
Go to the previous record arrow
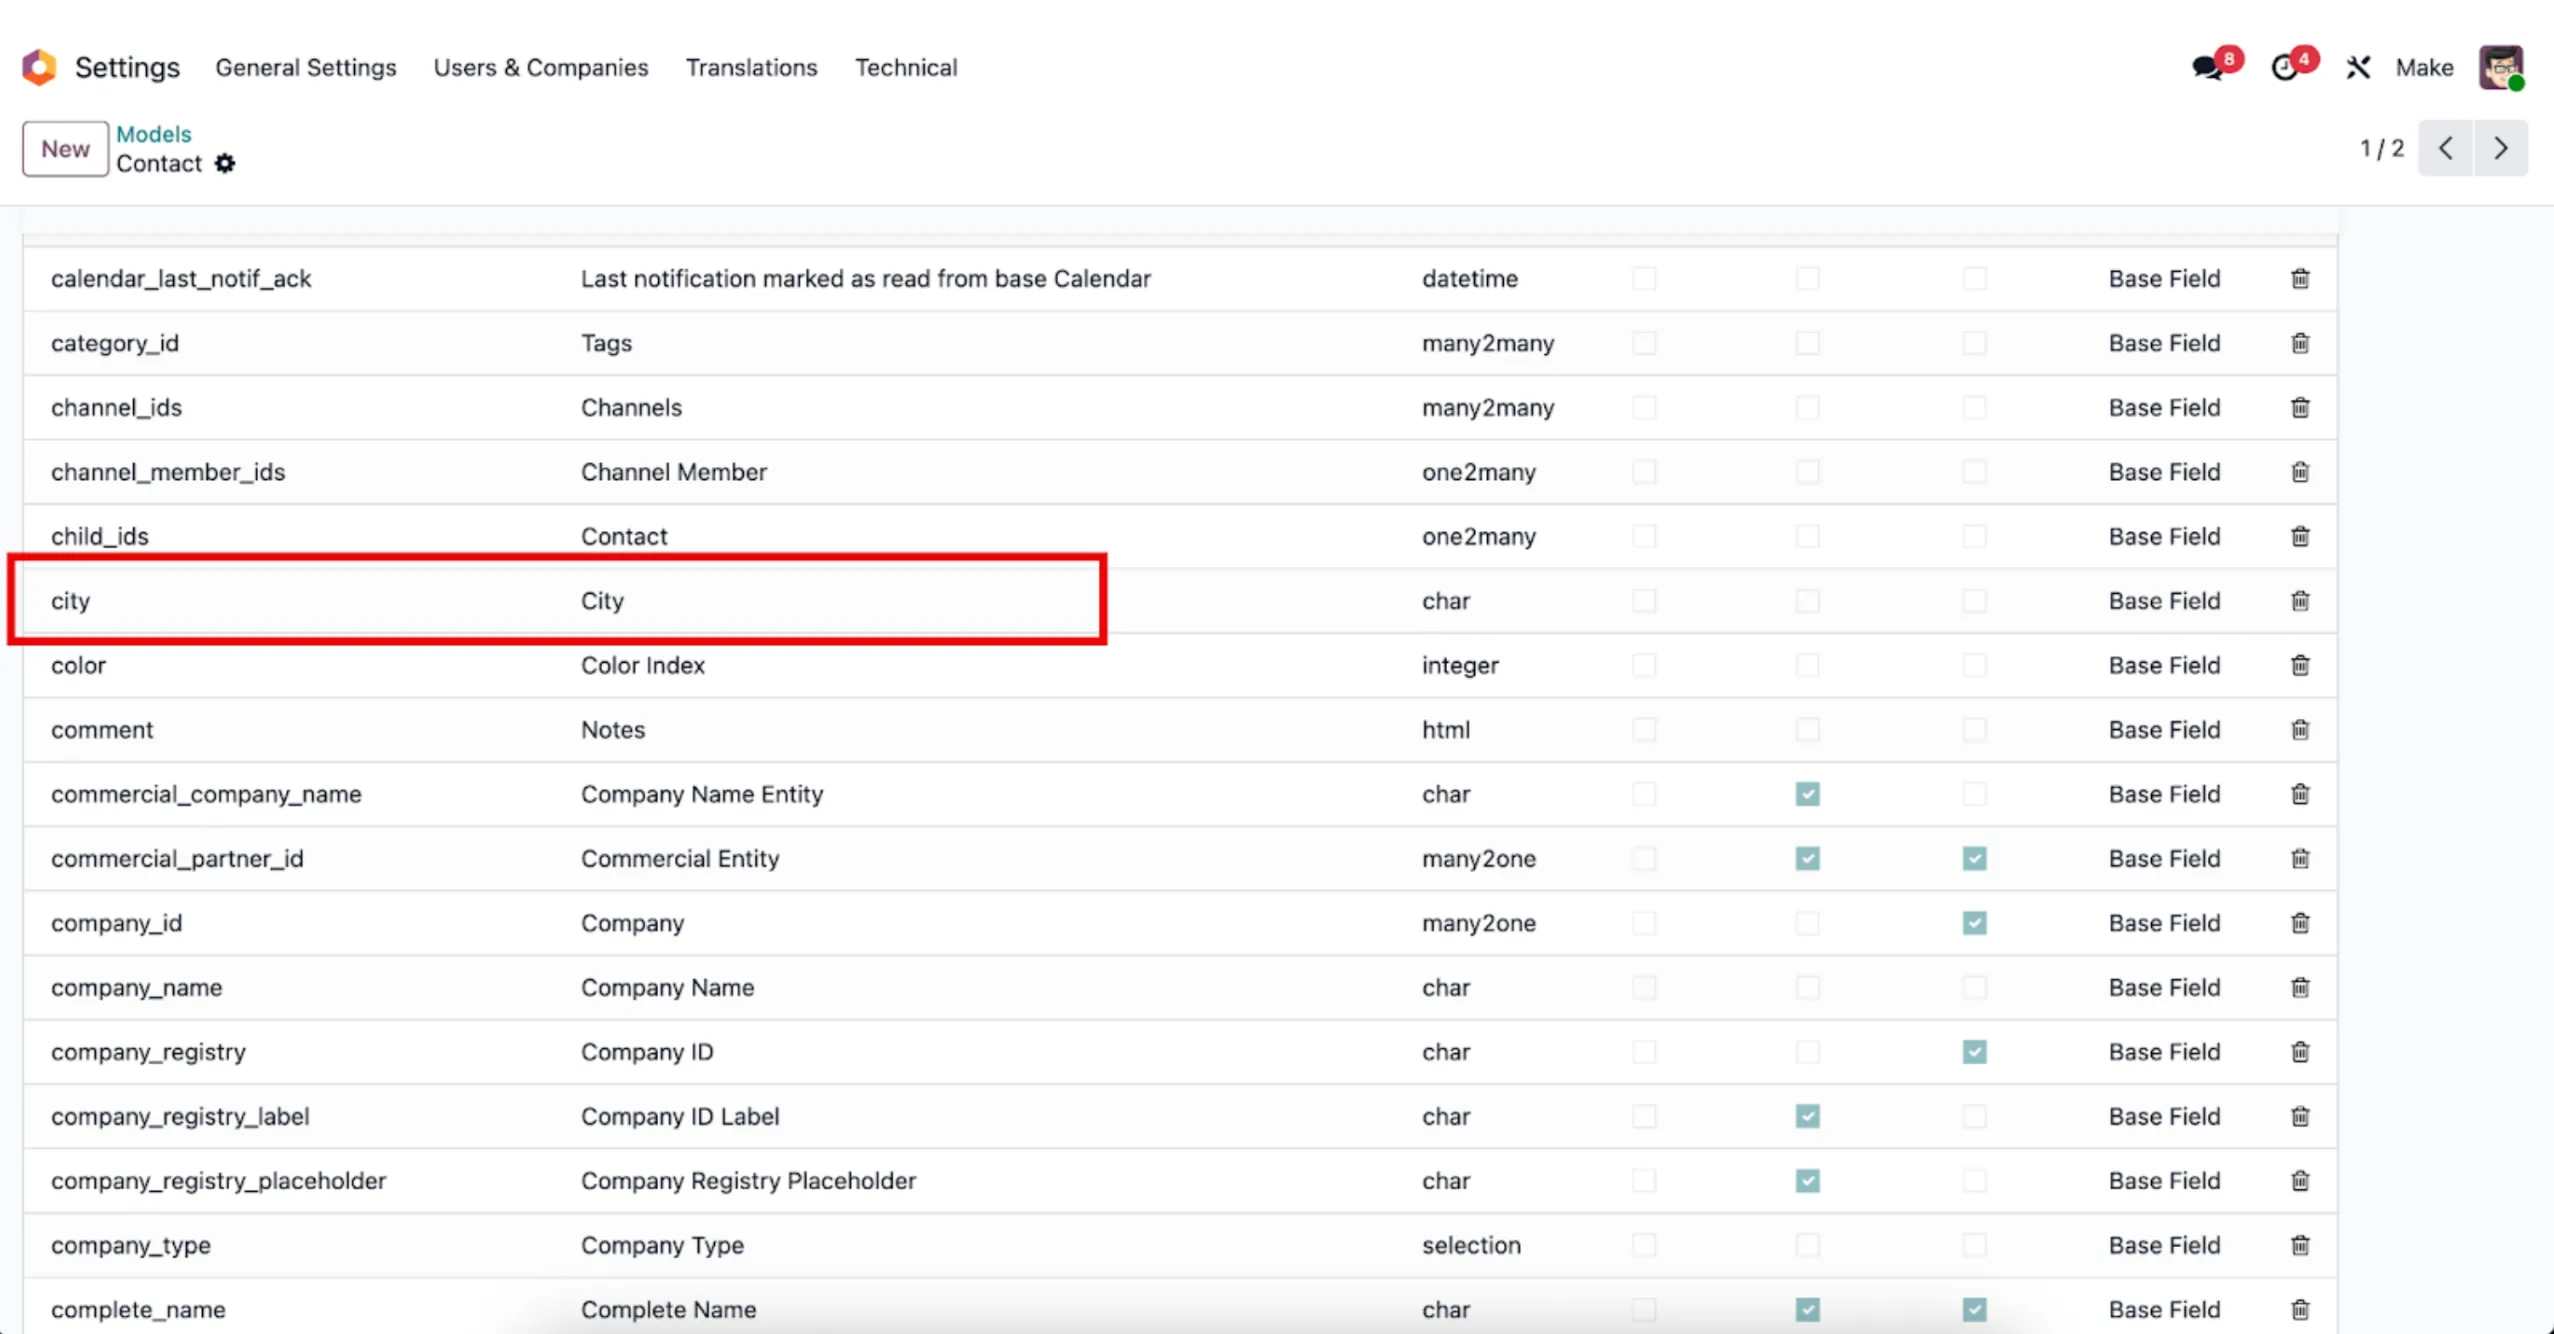click(x=2445, y=148)
